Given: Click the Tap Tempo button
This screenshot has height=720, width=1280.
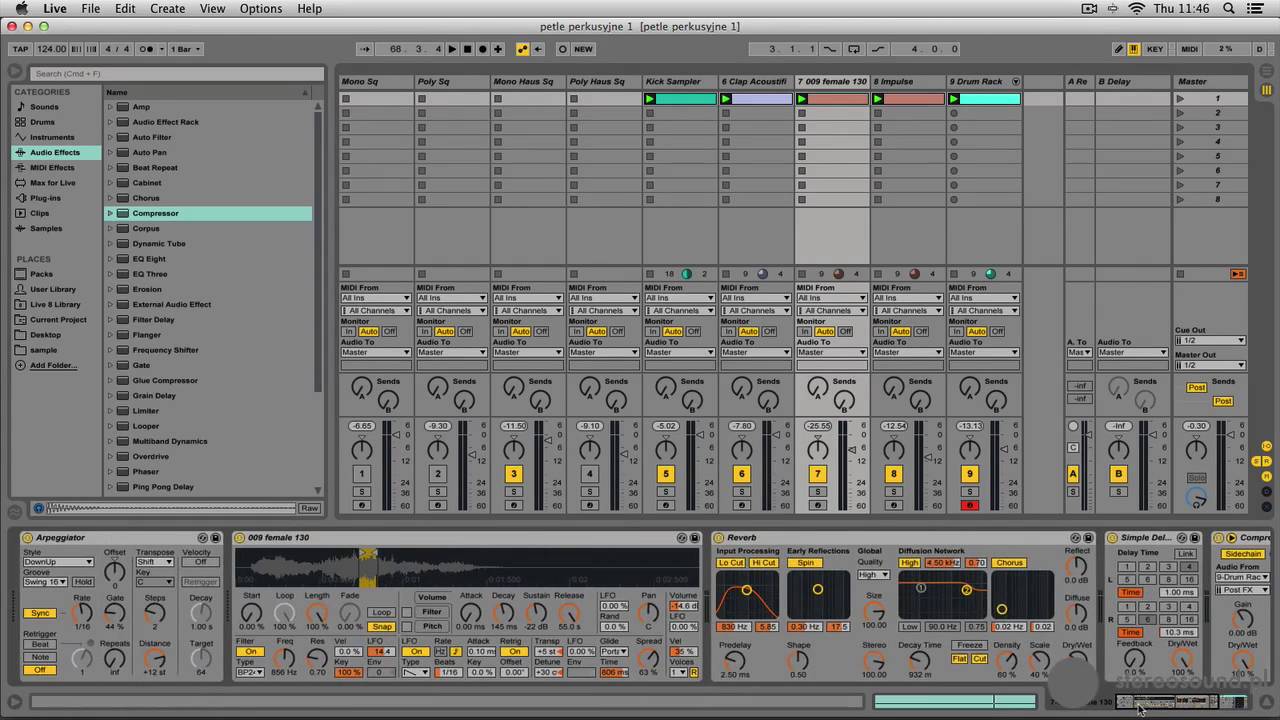Looking at the screenshot, I should click(x=20, y=49).
